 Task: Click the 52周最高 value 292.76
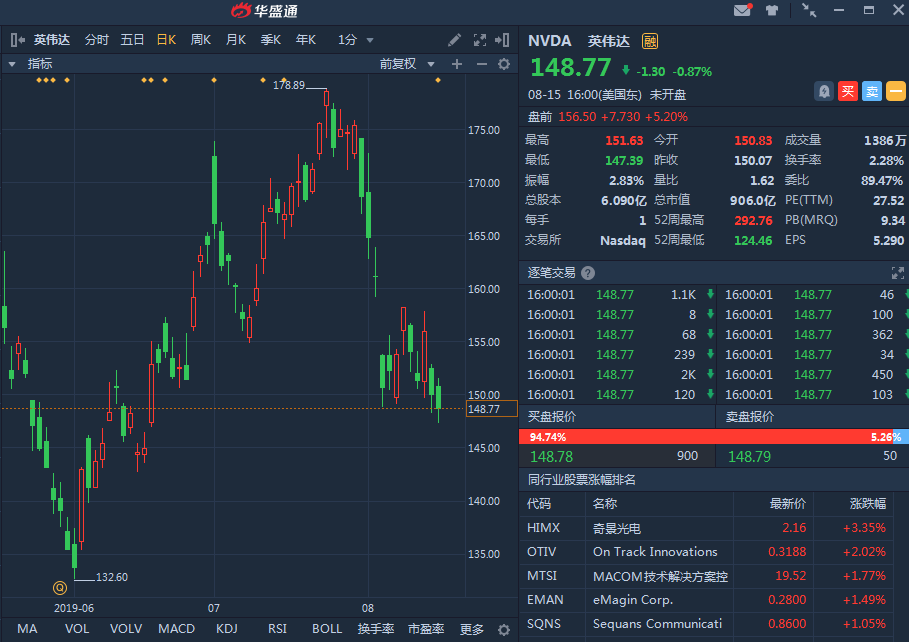coord(753,220)
